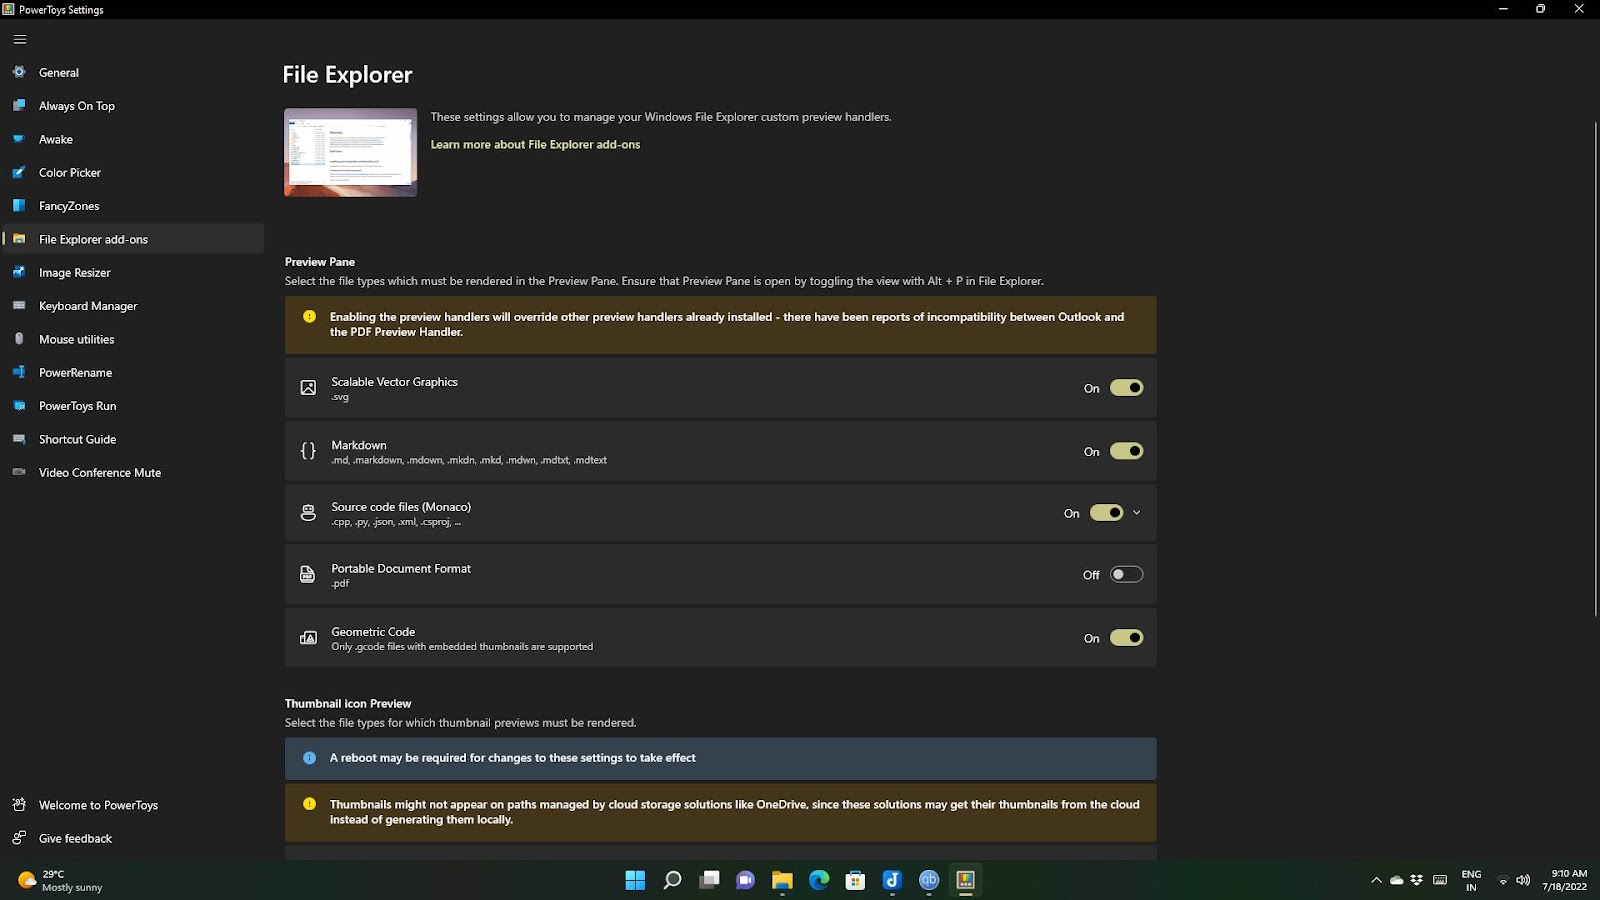Show hidden system tray icons

[x=1376, y=880]
